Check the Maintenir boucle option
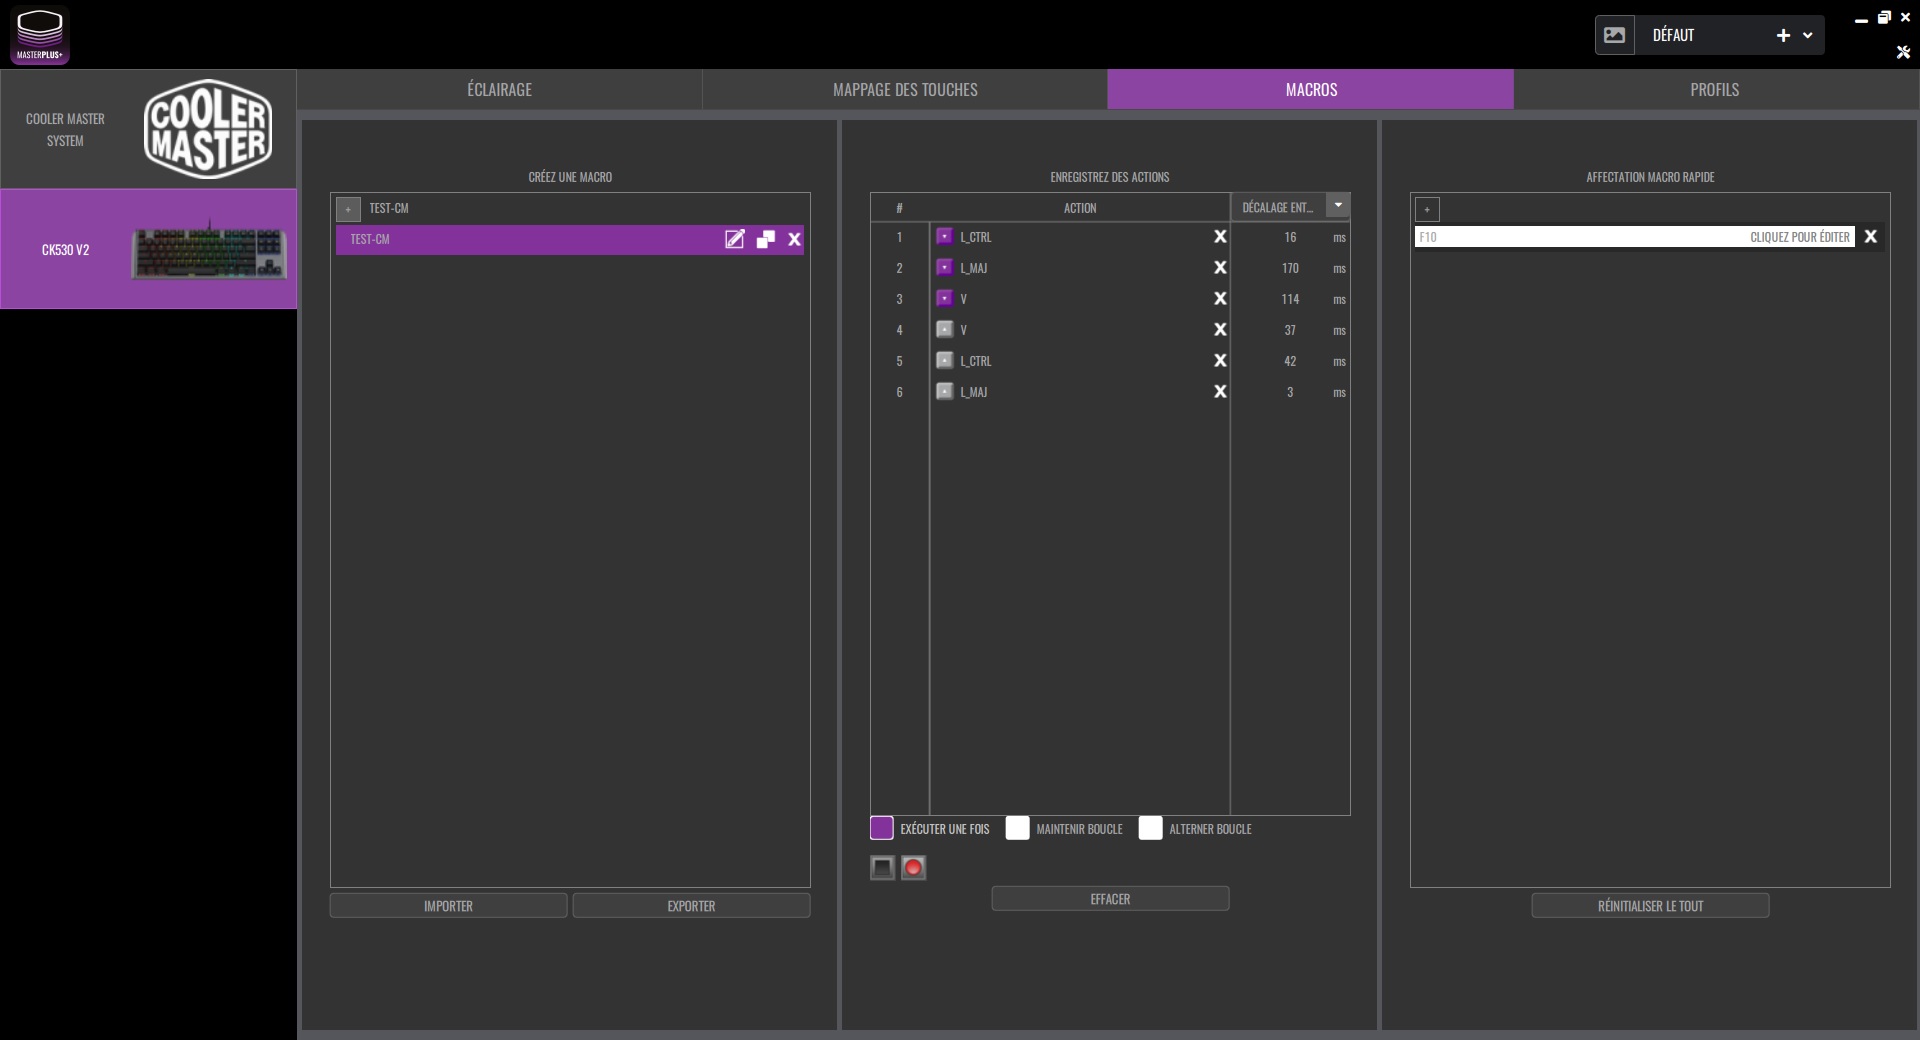This screenshot has width=1920, height=1040. [1017, 828]
